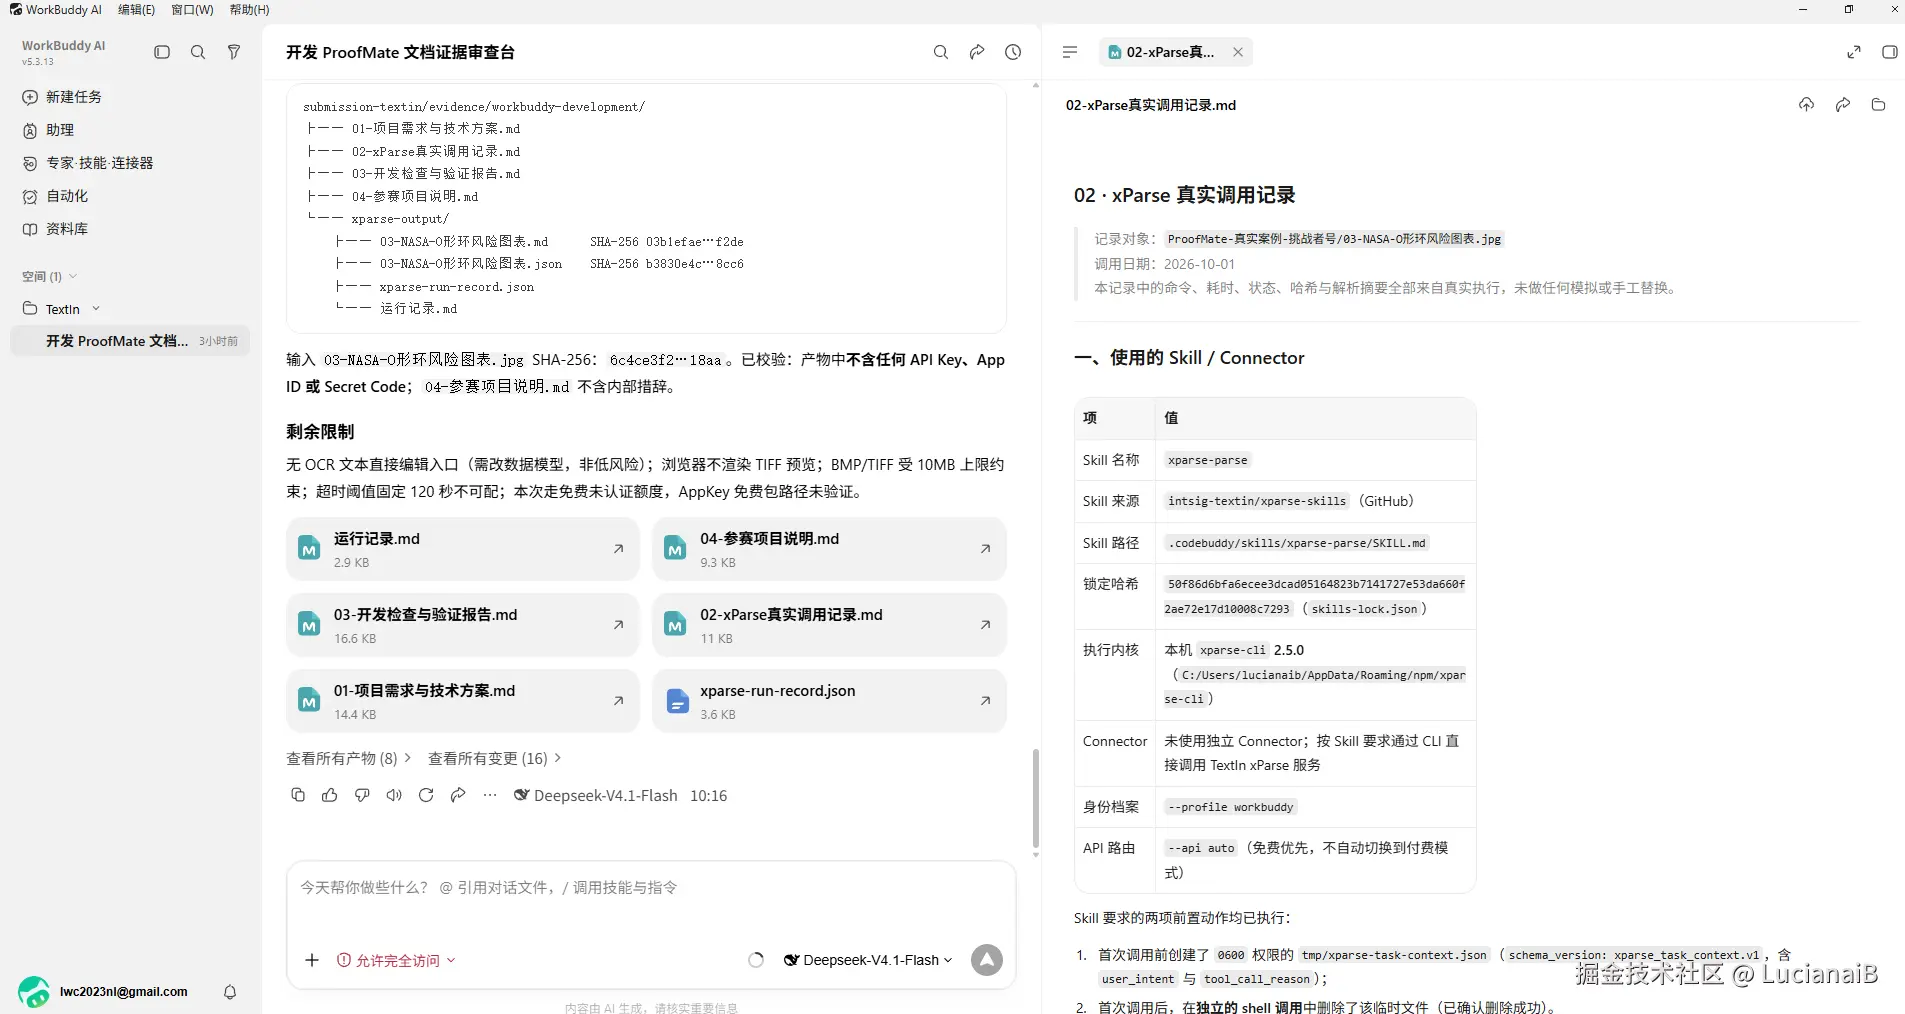Open the 编辑(E) menu
The height and width of the screenshot is (1014, 1905).
pyautogui.click(x=136, y=10)
